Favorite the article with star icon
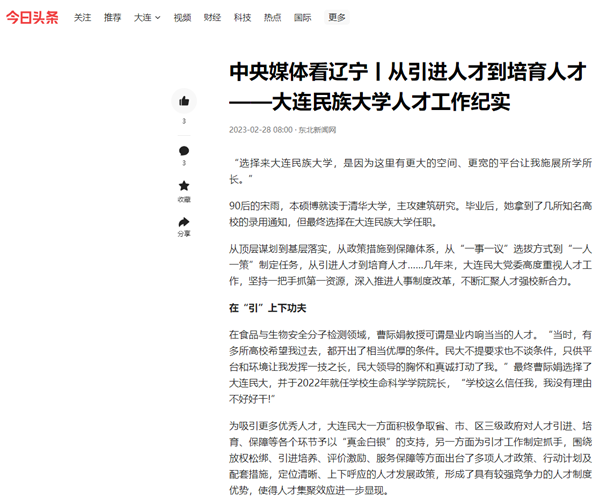Viewport: 600px width, 498px height. pos(183,186)
